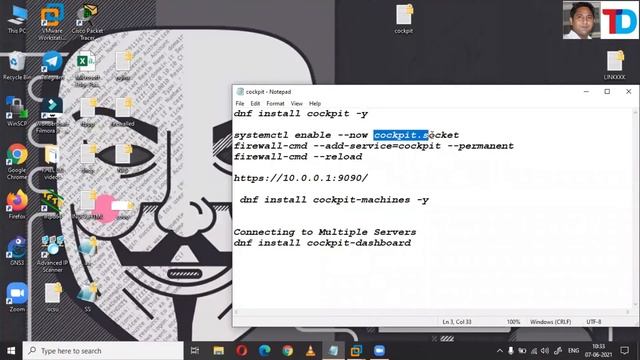640x360 pixels.
Task: Select the Excel file on desktop
Action: [87, 69]
